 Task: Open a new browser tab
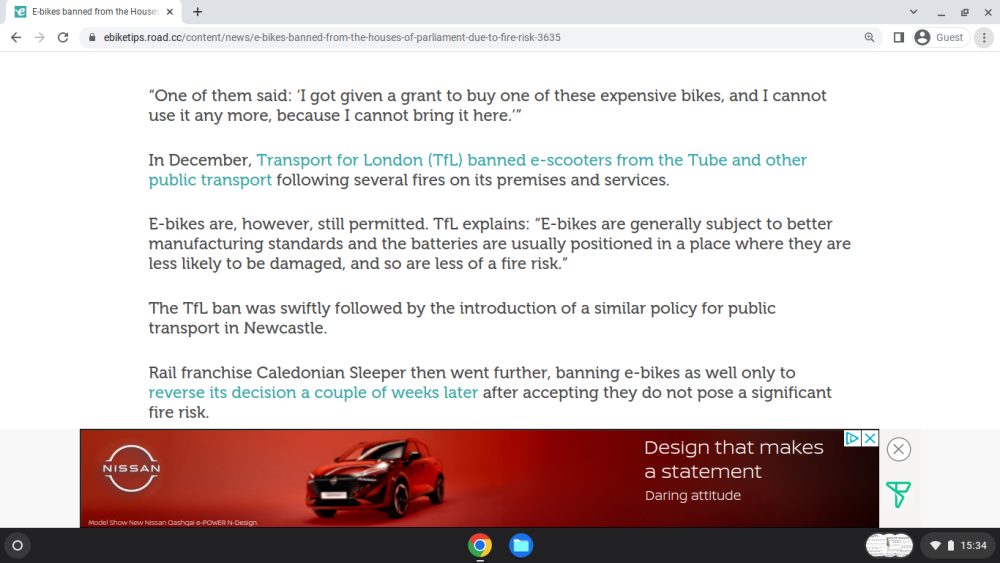click(198, 11)
